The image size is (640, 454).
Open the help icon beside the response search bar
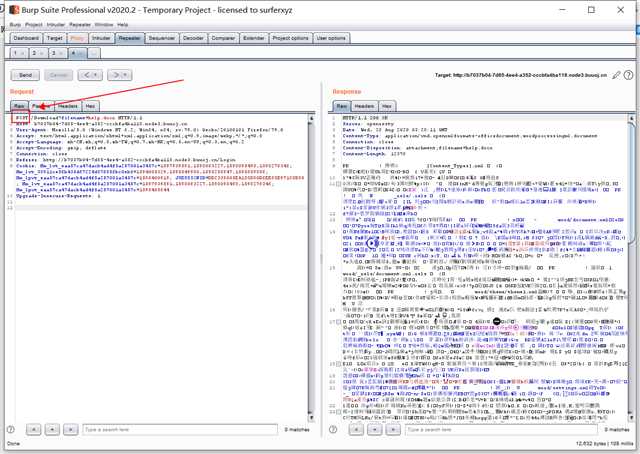(333, 430)
